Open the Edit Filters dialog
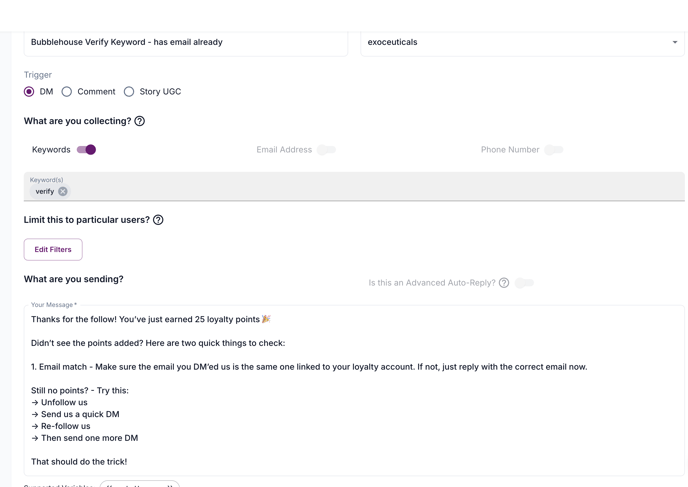The image size is (688, 487). (x=53, y=250)
